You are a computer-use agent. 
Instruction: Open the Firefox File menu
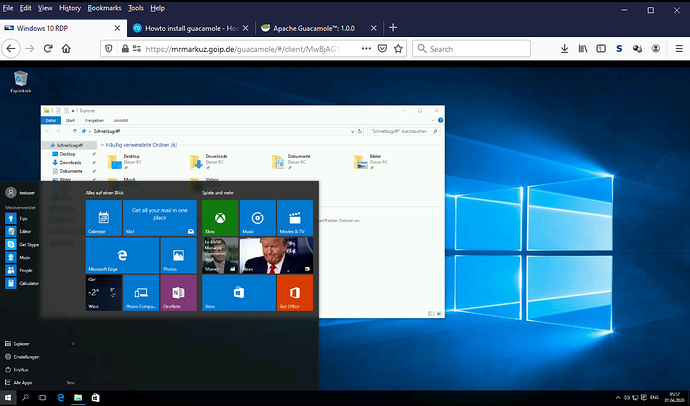pyautogui.click(x=8, y=8)
